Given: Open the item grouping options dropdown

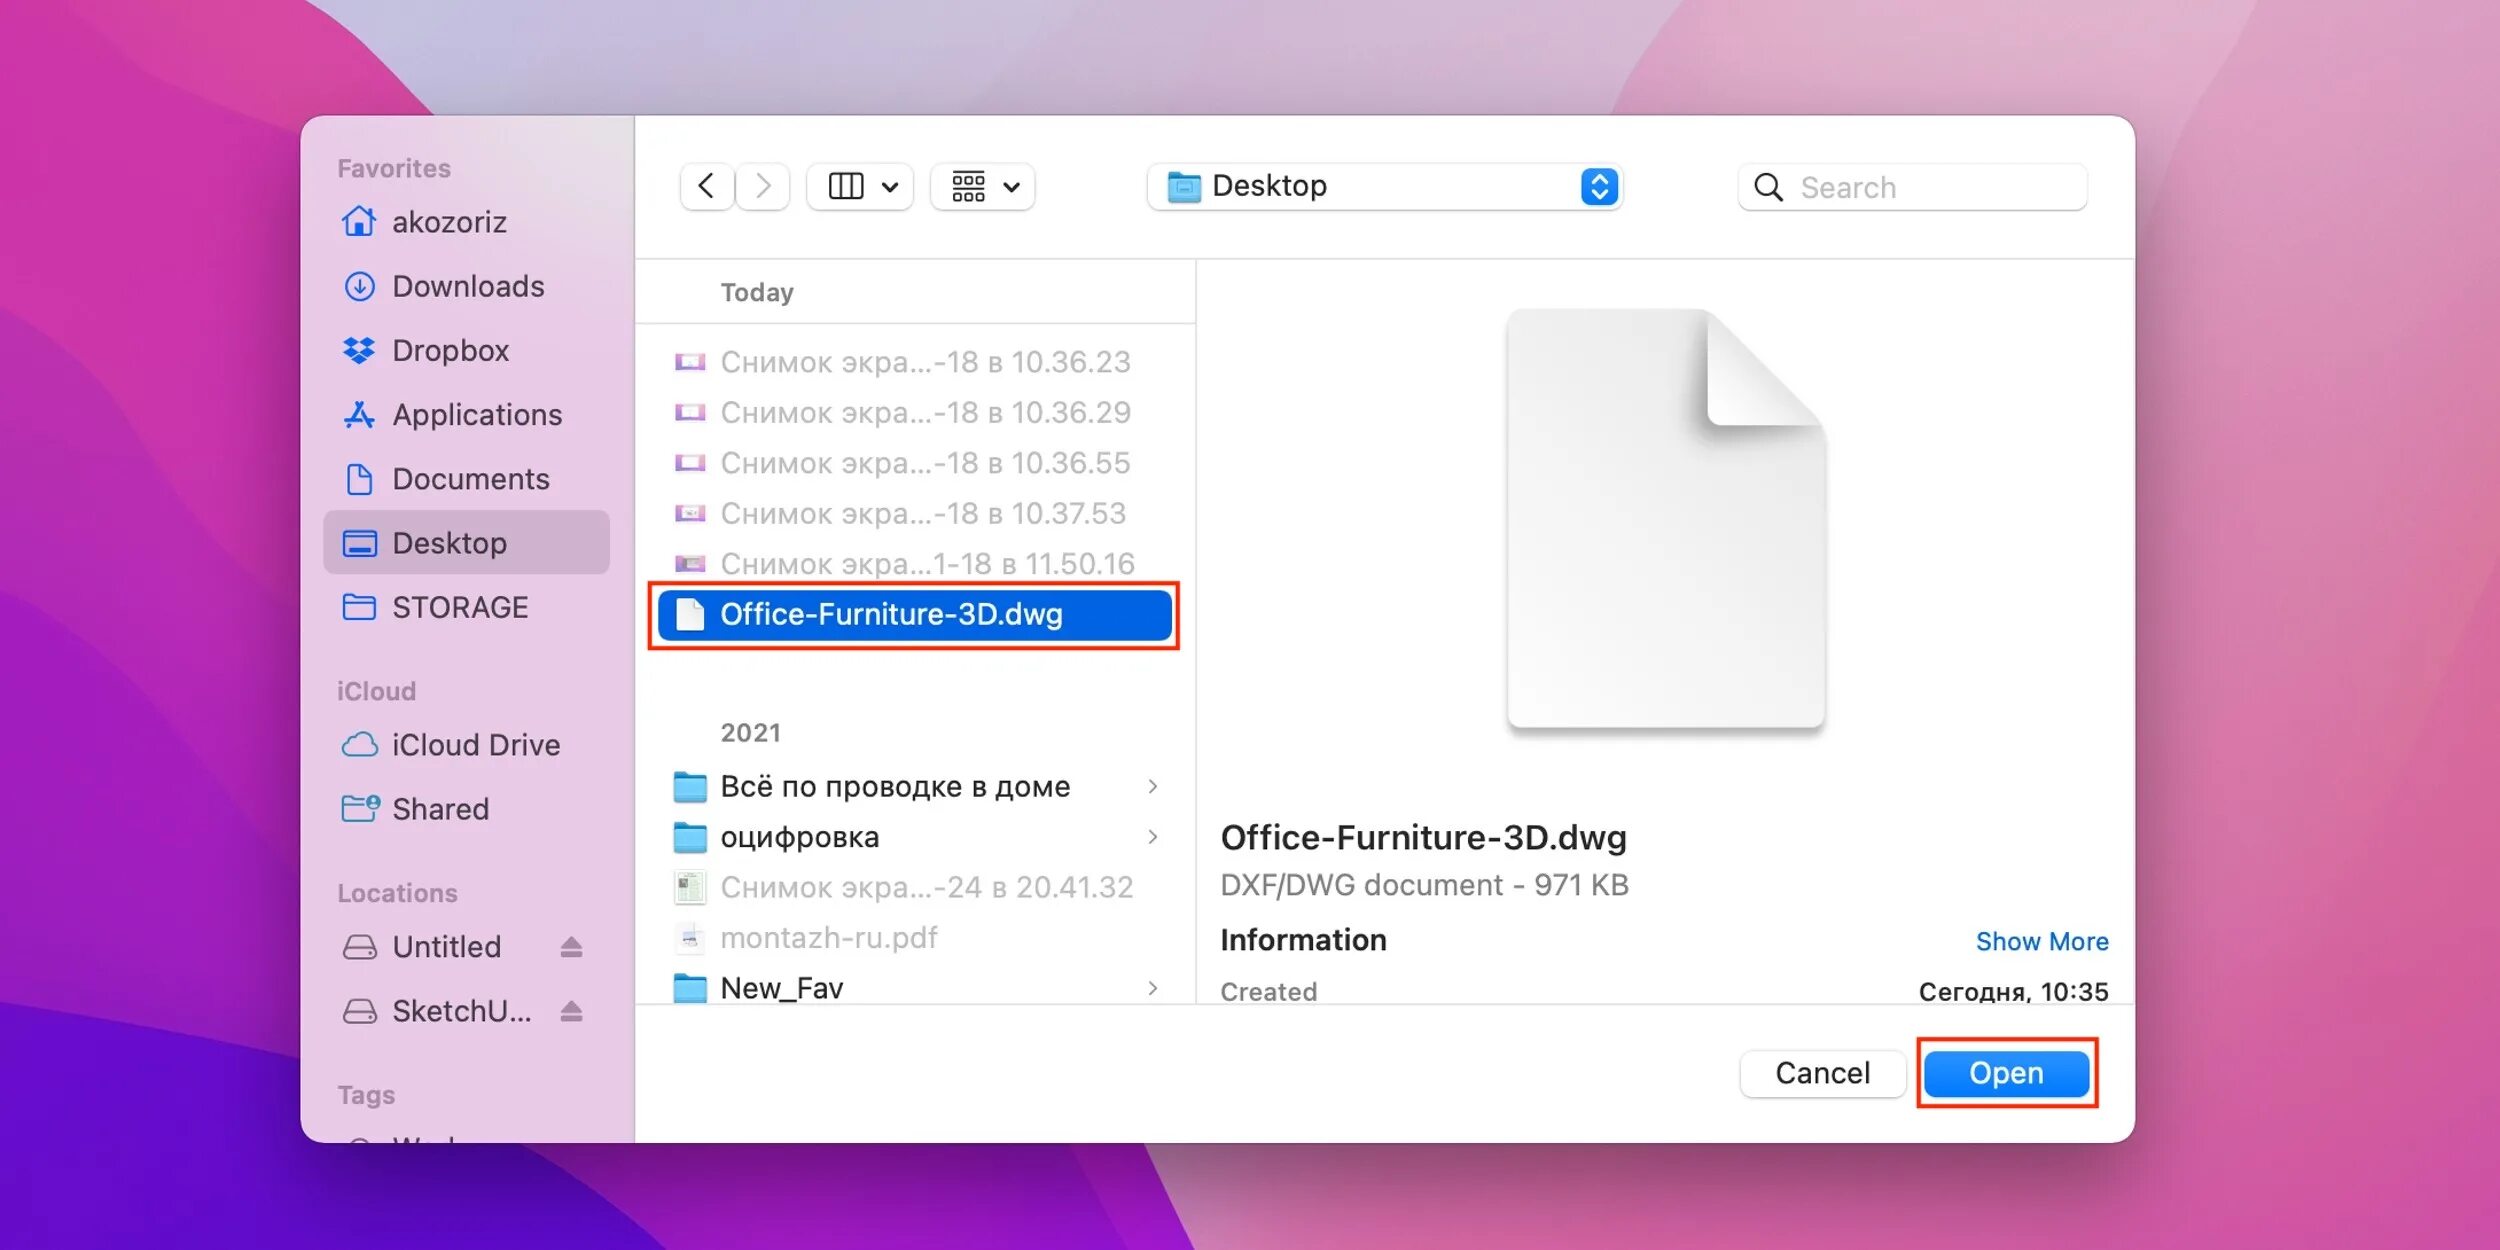Looking at the screenshot, I should pyautogui.click(x=983, y=187).
